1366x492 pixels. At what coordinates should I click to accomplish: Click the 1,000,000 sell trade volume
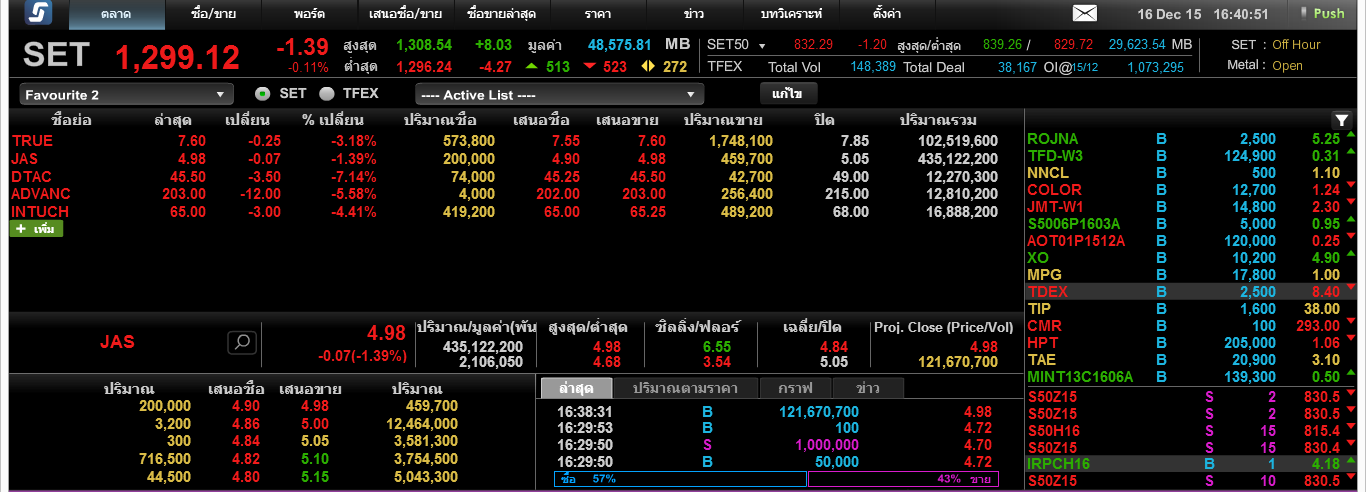(826, 445)
